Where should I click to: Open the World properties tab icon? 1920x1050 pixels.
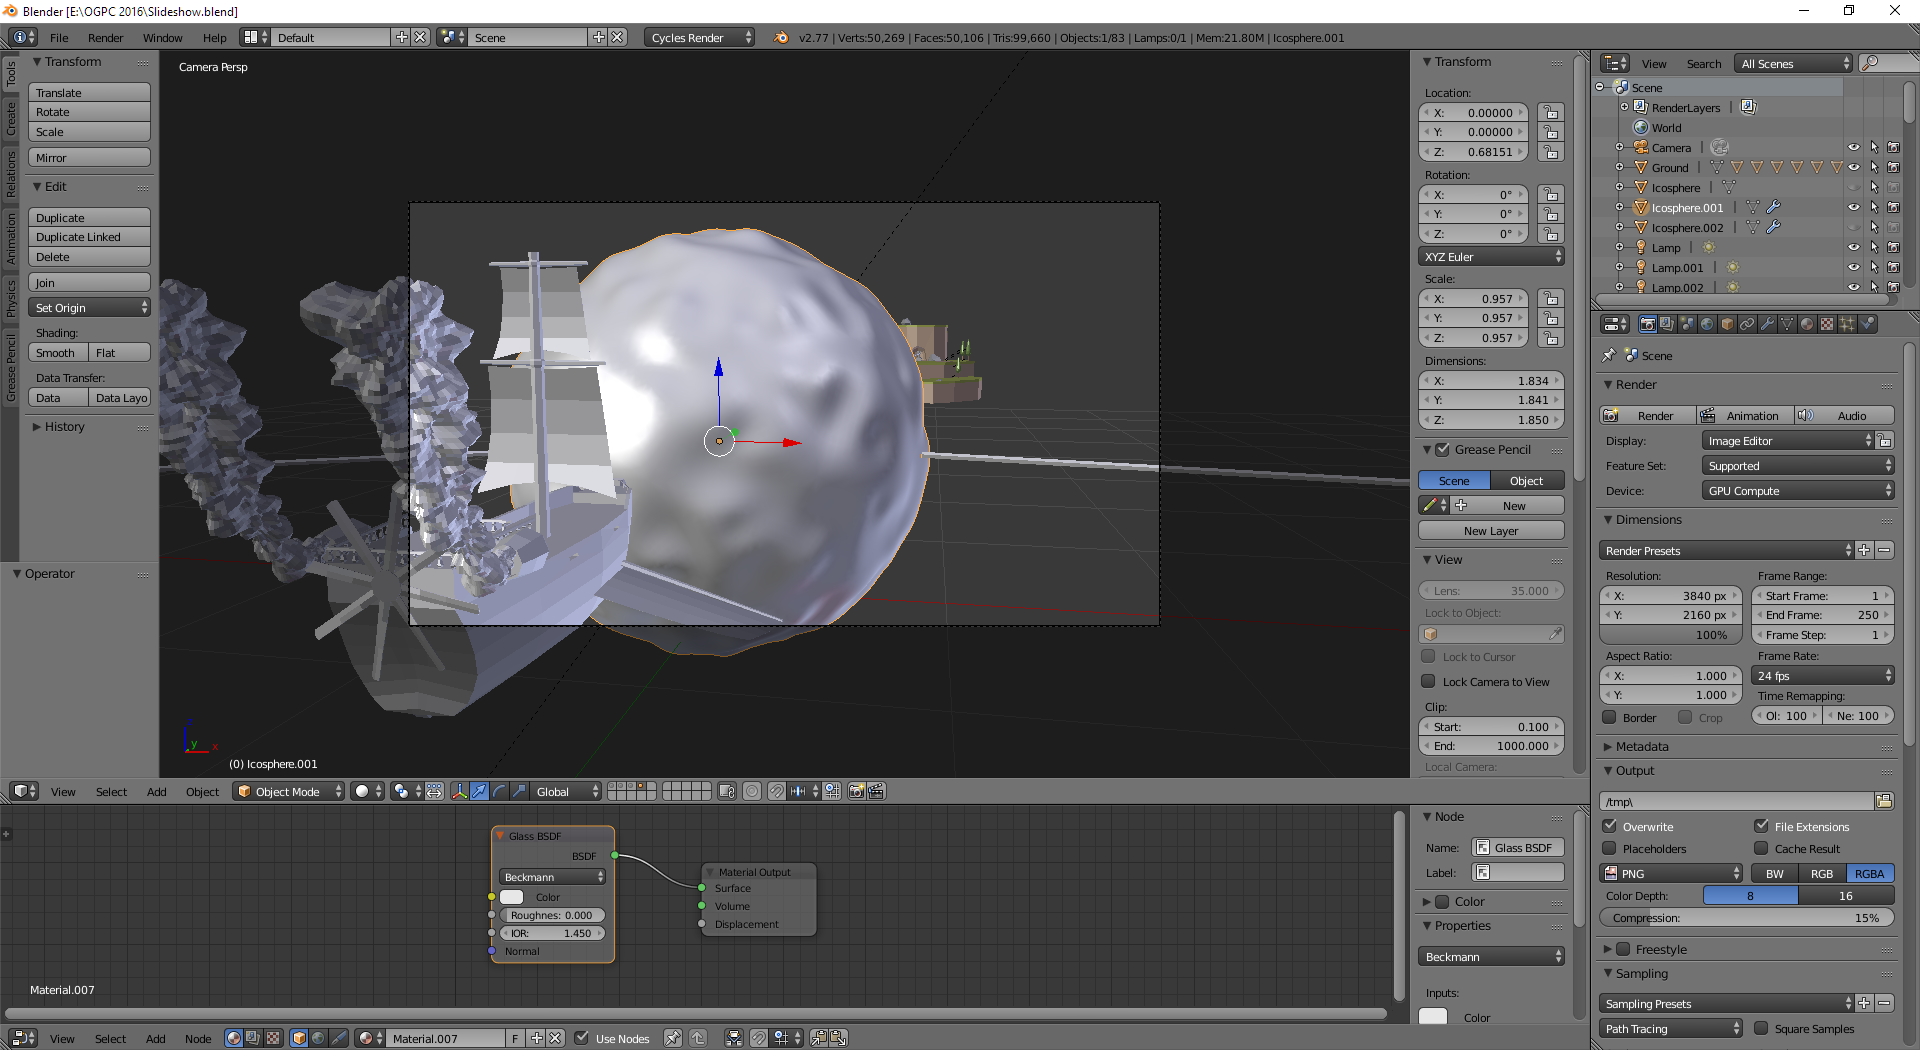1707,324
